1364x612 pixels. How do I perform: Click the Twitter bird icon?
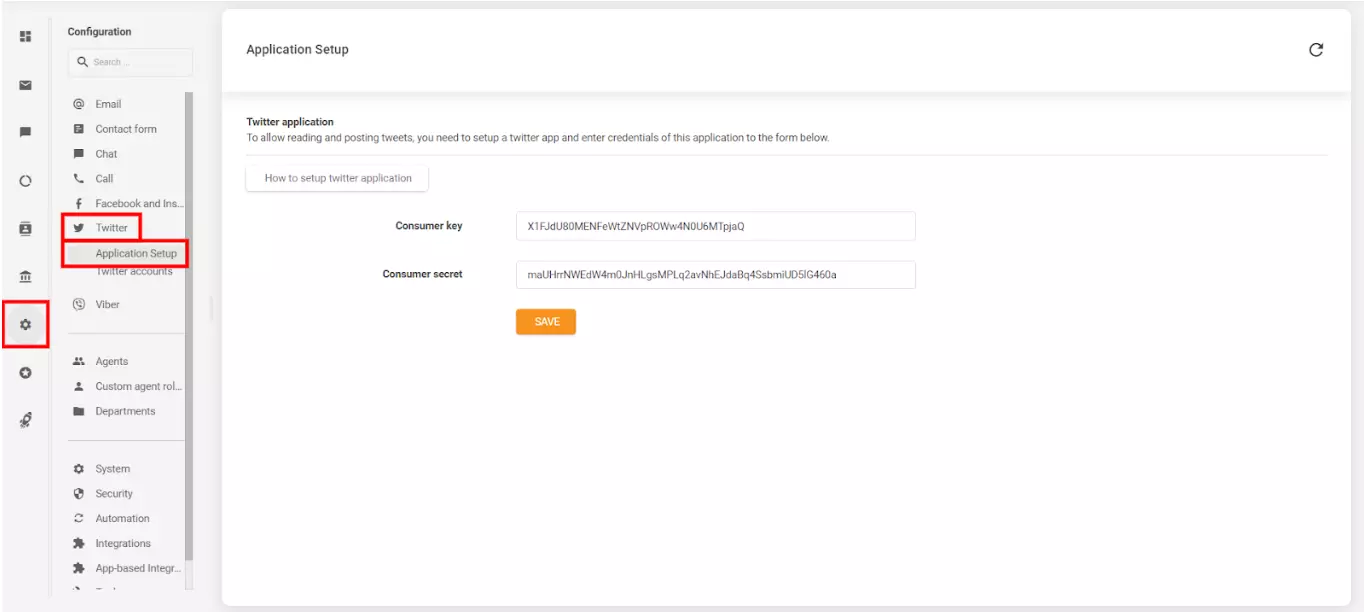tap(79, 227)
